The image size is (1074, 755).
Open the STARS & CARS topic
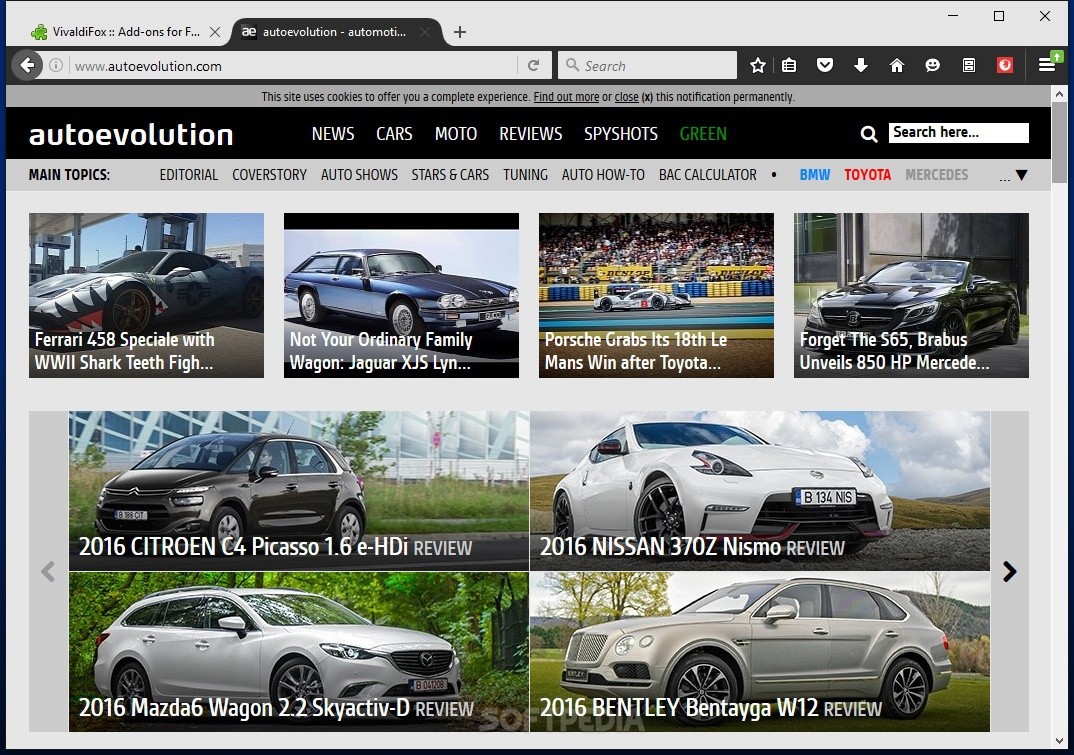[x=450, y=175]
